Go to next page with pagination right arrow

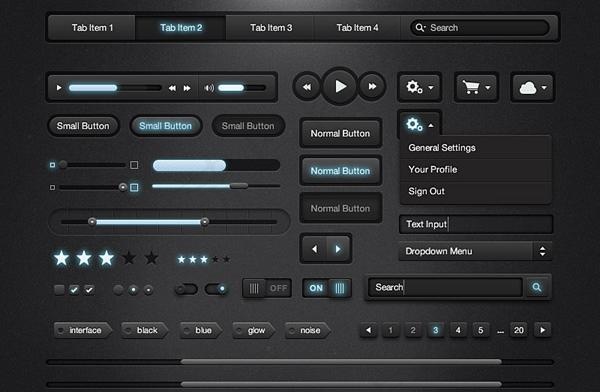tap(542, 330)
